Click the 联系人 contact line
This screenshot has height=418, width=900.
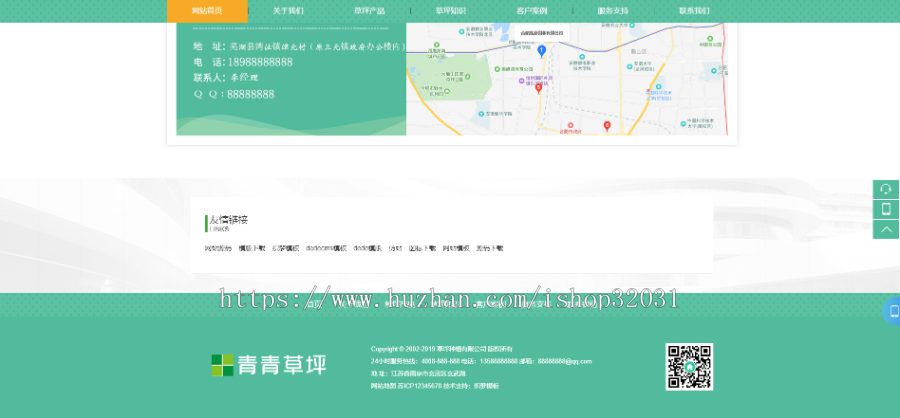tap(226, 78)
